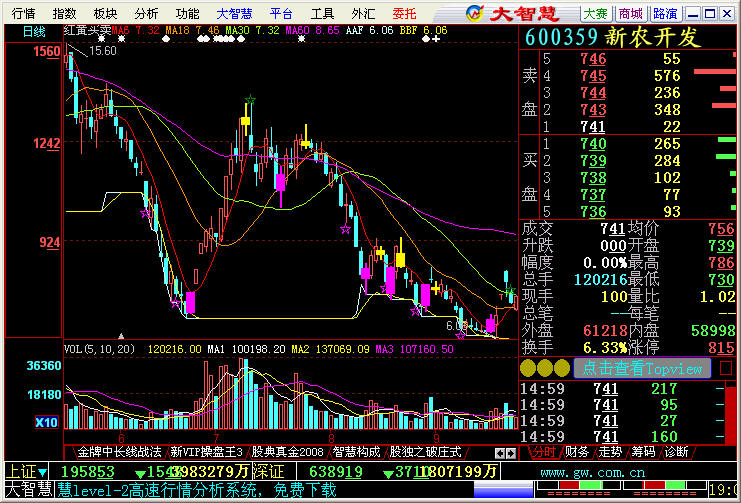The width and height of the screenshot is (741, 503).
Task: Open the 分析 menu
Action: click(x=146, y=14)
